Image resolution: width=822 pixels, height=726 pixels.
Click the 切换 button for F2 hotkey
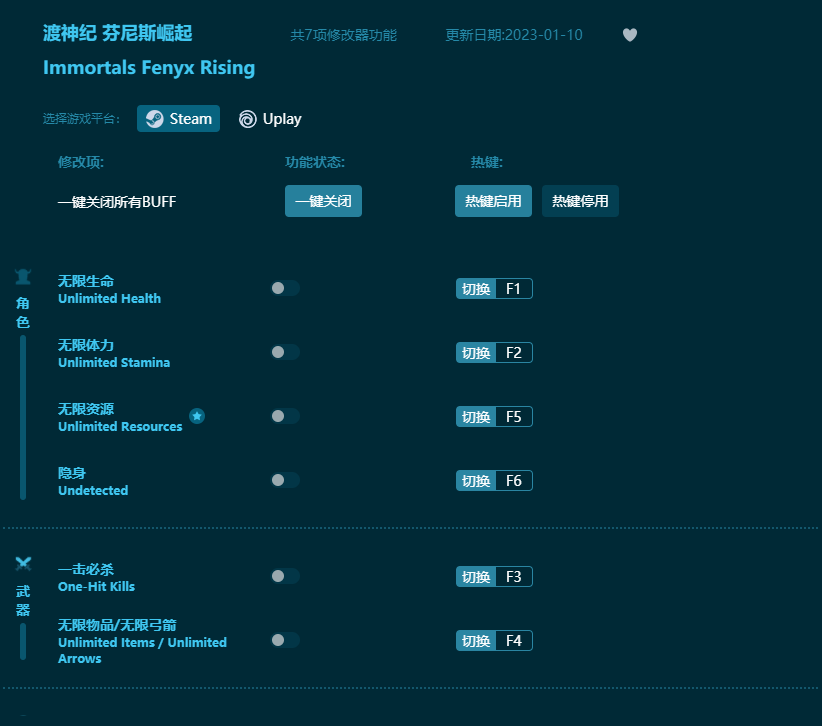pyautogui.click(x=476, y=353)
